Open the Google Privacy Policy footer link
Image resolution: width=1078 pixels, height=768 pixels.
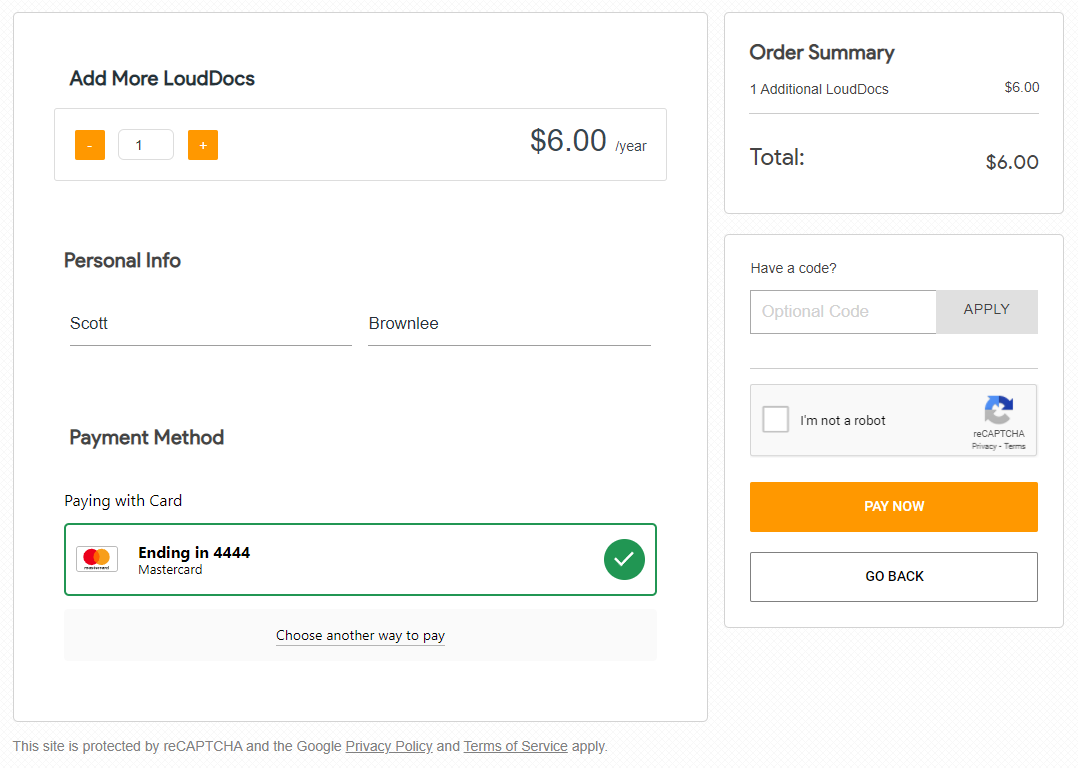pyautogui.click(x=389, y=746)
